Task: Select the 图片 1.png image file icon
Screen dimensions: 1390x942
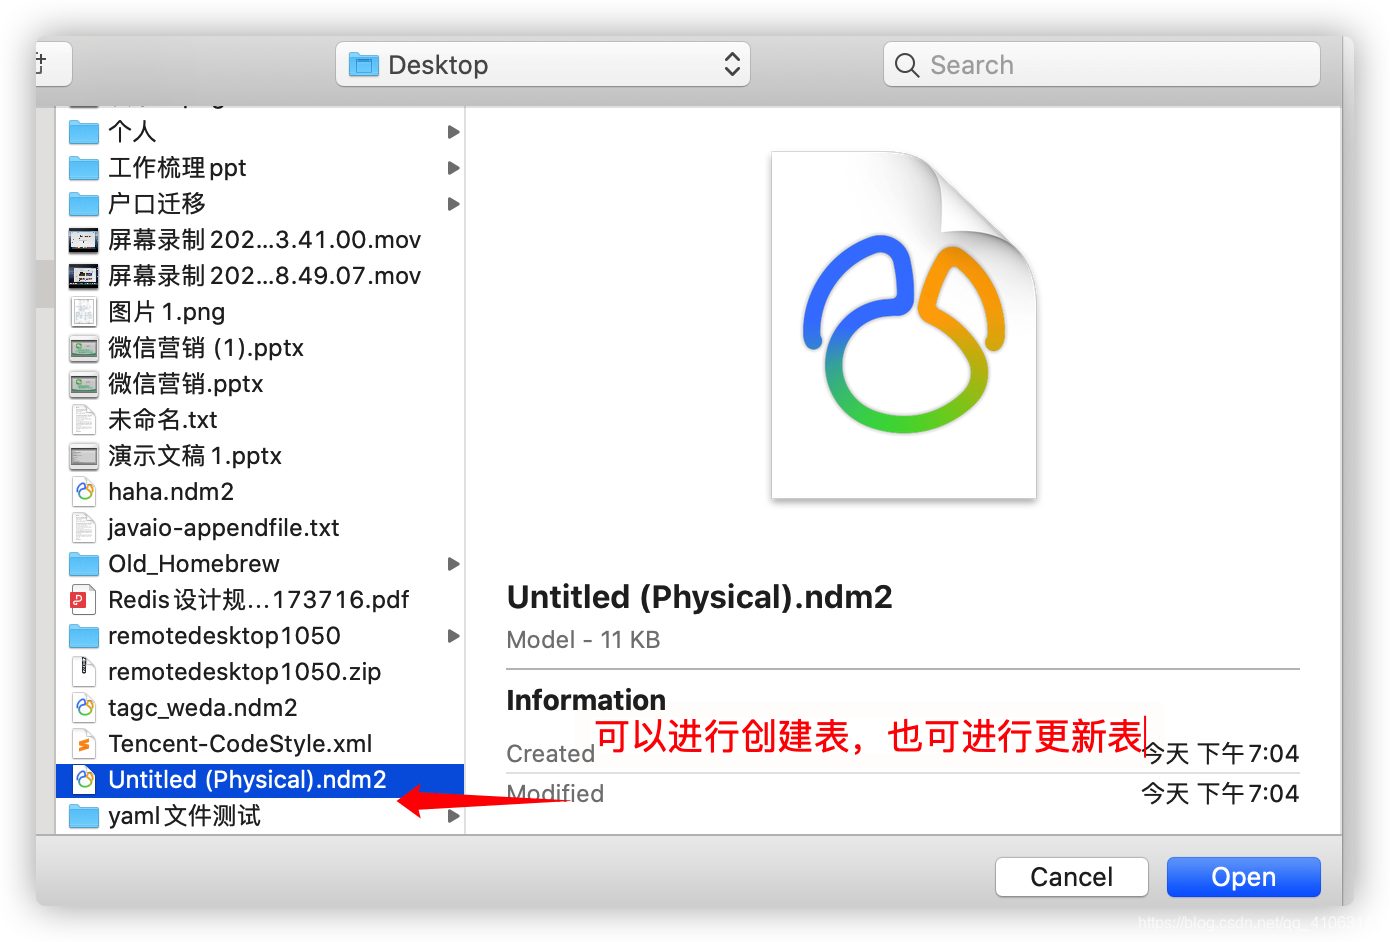Action: [x=84, y=311]
